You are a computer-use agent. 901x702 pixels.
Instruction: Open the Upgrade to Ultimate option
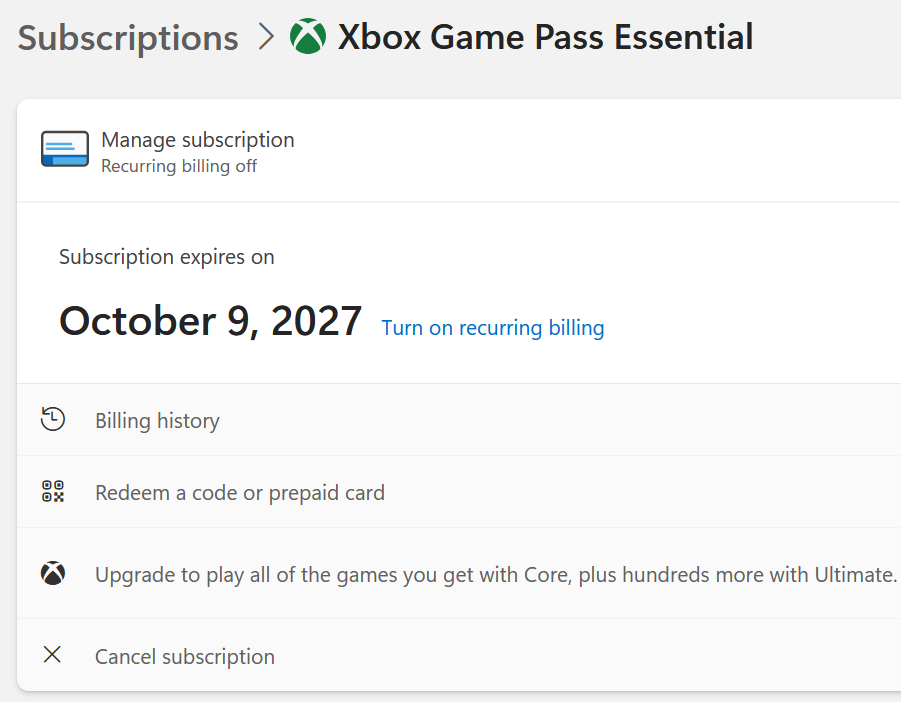tap(495, 575)
